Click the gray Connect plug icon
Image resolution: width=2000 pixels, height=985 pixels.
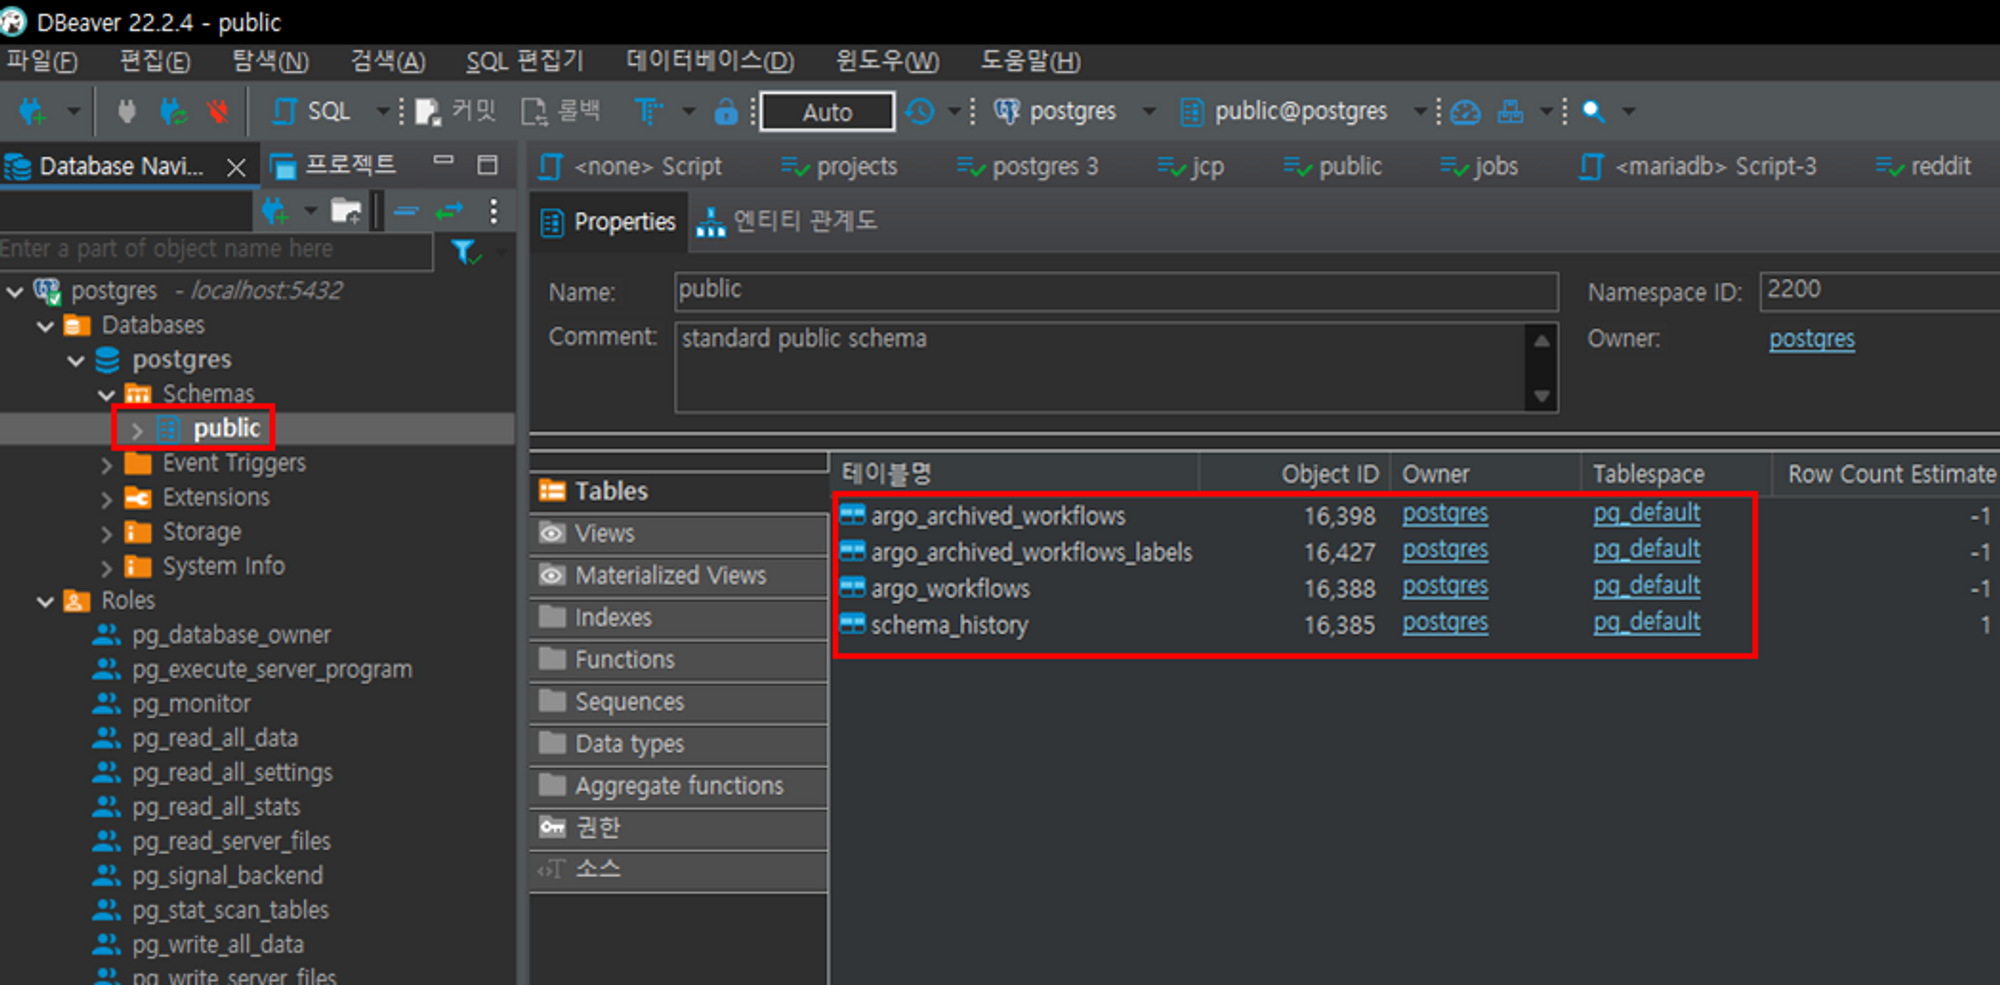pyautogui.click(x=126, y=111)
